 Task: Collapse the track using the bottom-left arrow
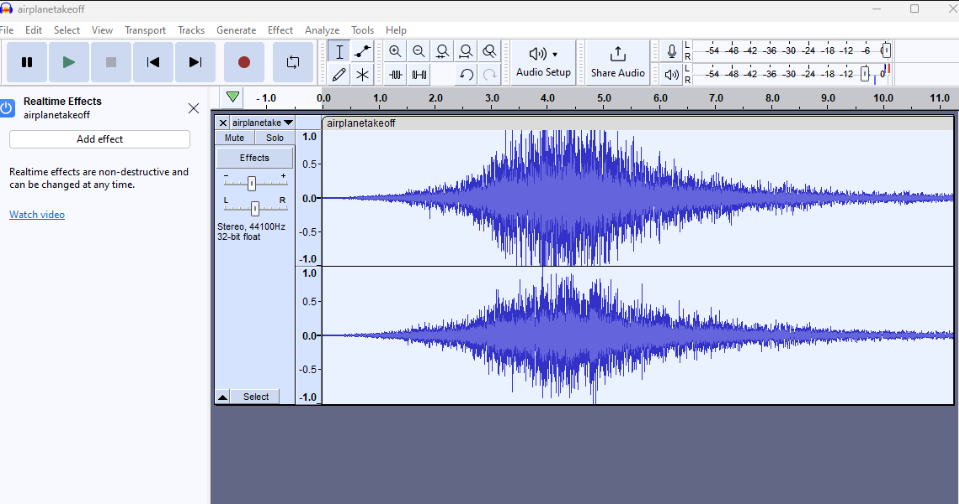[223, 397]
